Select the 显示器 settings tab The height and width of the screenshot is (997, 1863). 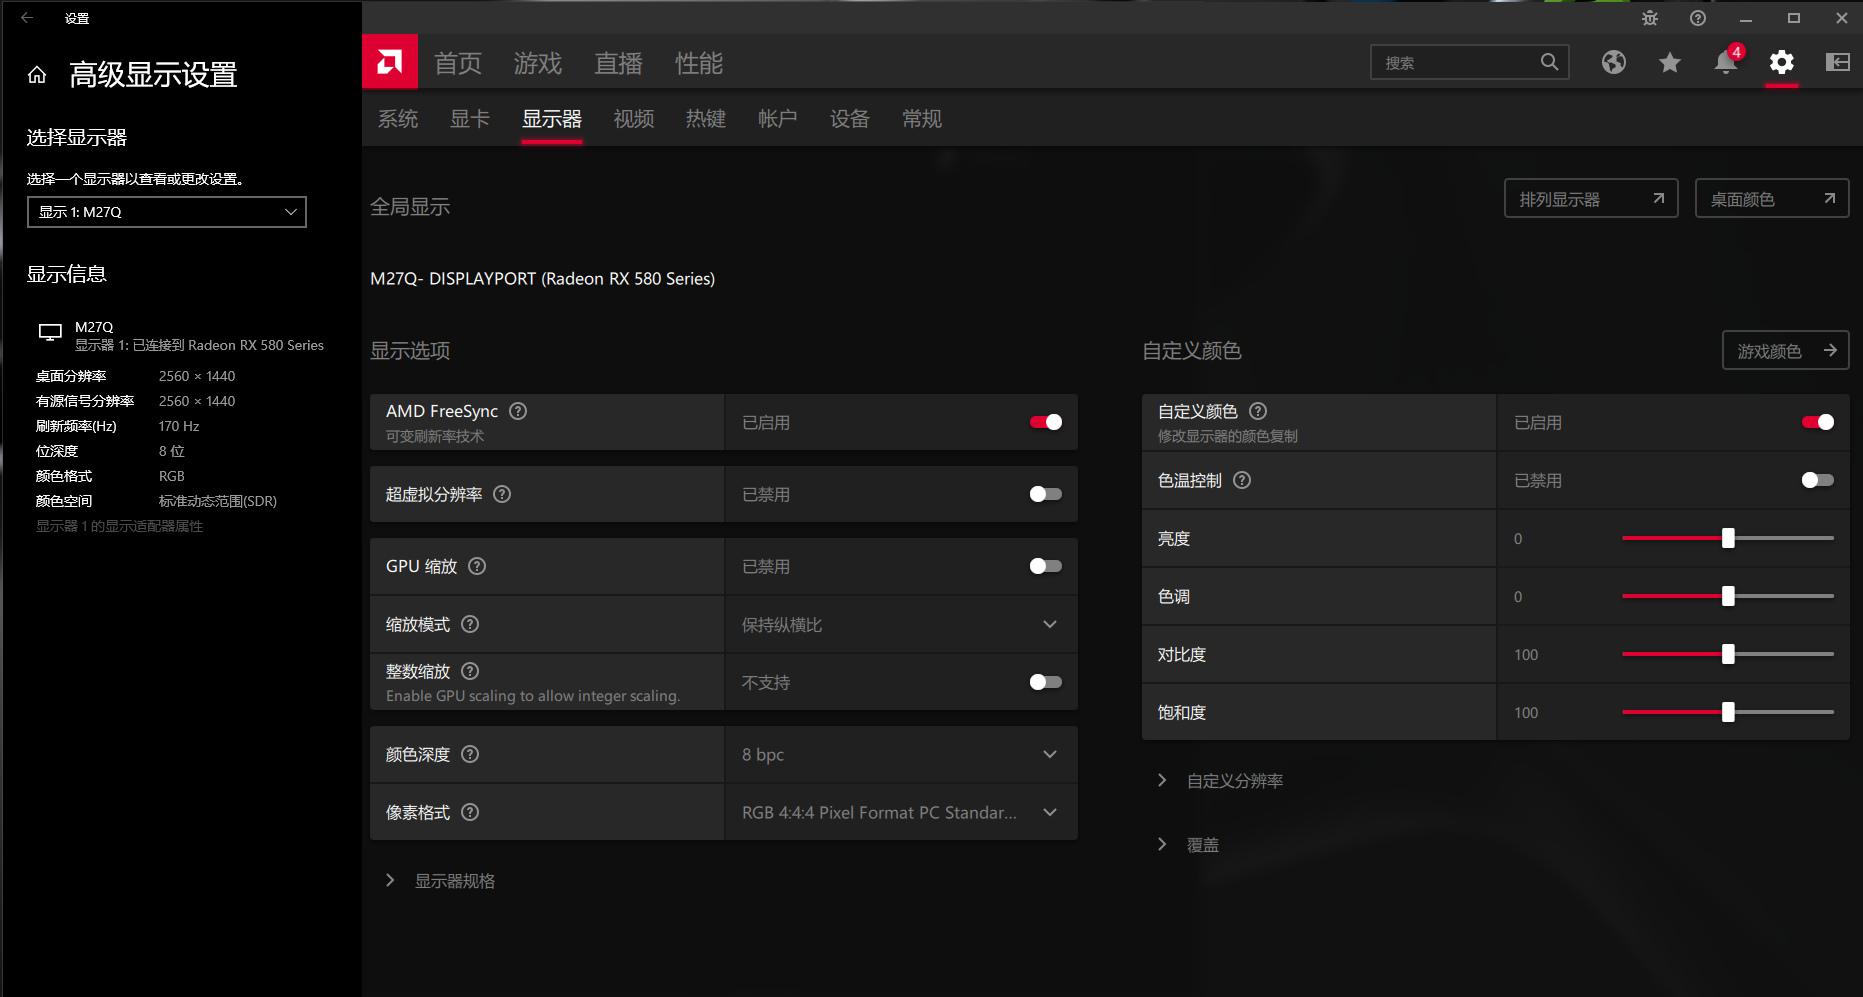click(x=552, y=119)
